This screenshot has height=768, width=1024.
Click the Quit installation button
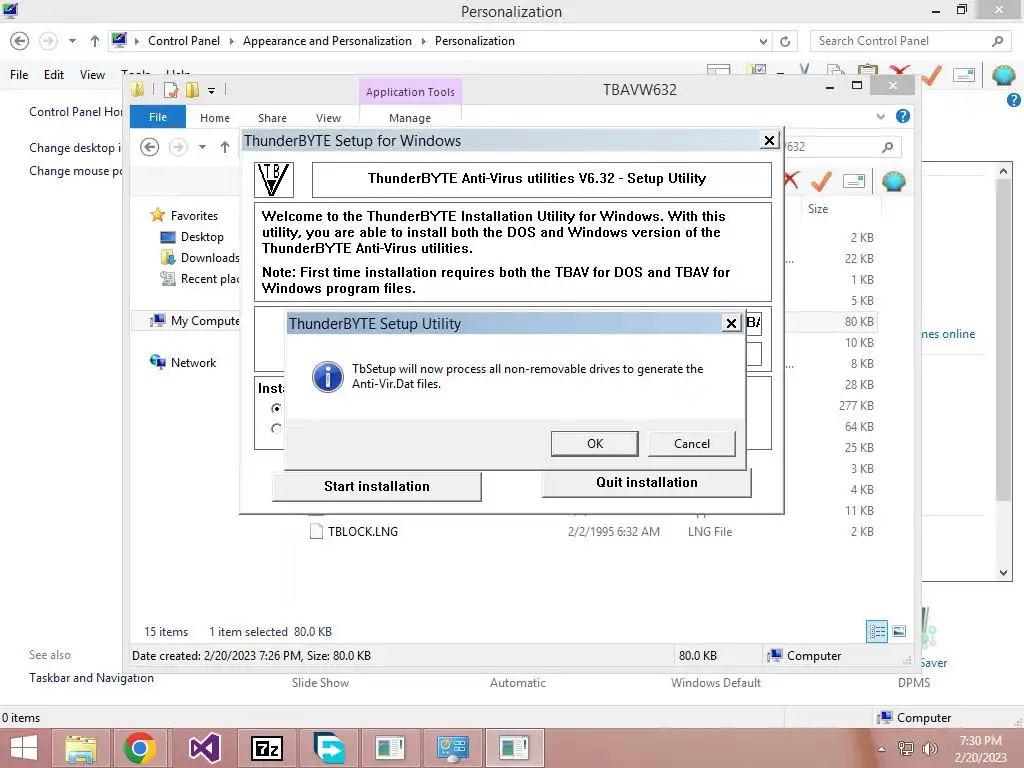click(647, 483)
